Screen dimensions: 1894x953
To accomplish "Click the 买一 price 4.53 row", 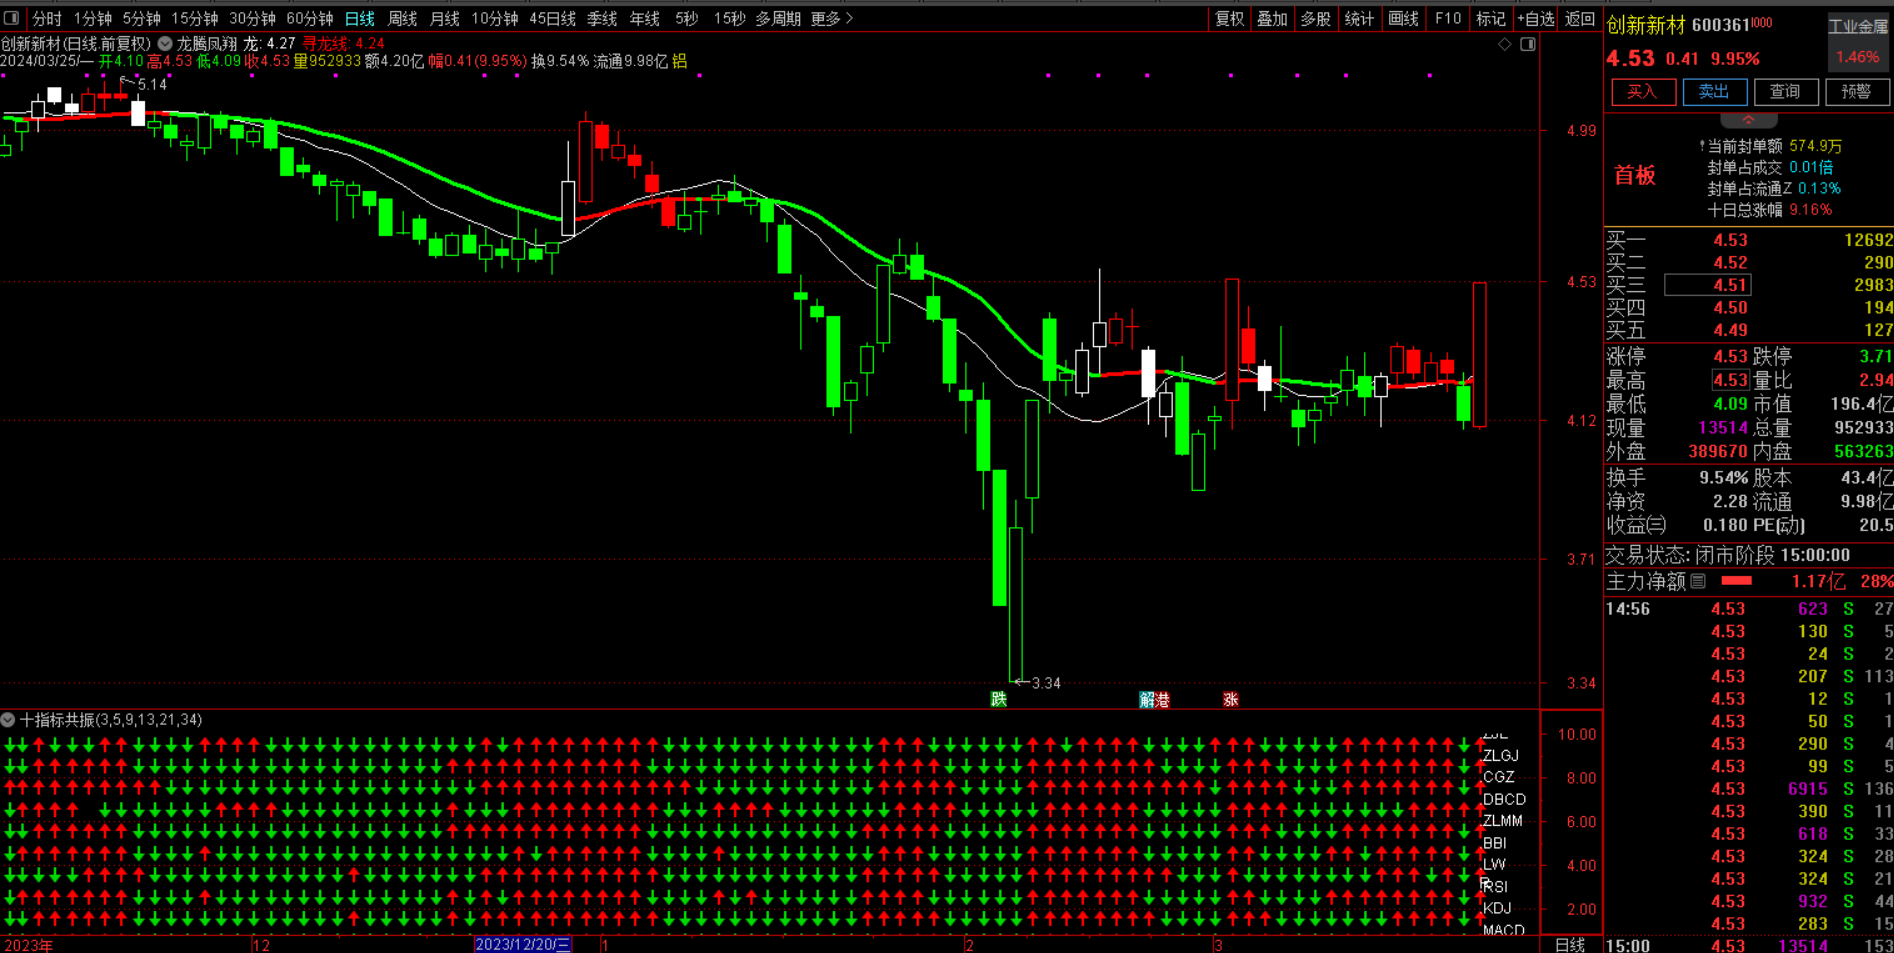I will point(1749,240).
